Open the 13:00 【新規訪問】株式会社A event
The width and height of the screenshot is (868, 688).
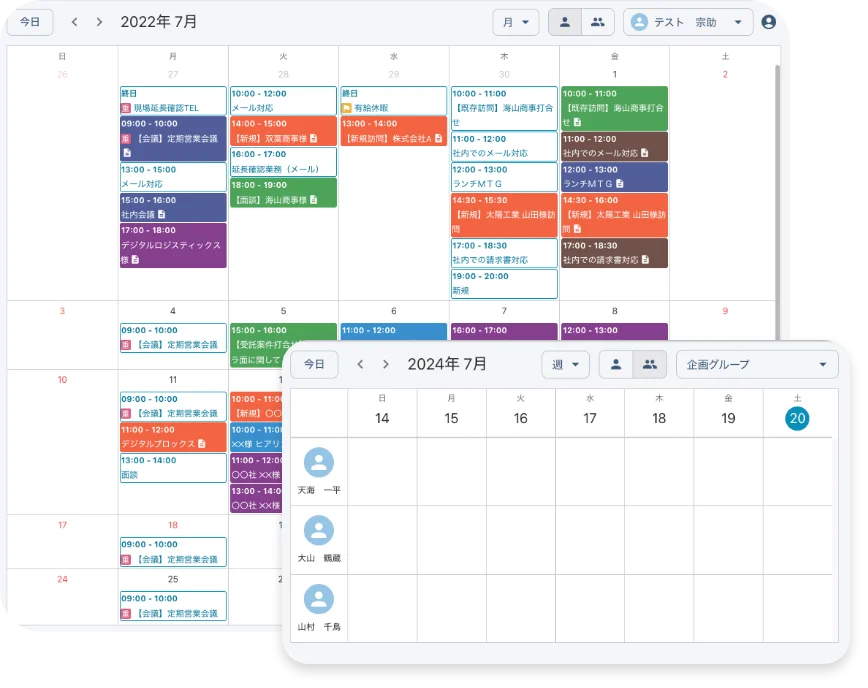pyautogui.click(x=394, y=131)
